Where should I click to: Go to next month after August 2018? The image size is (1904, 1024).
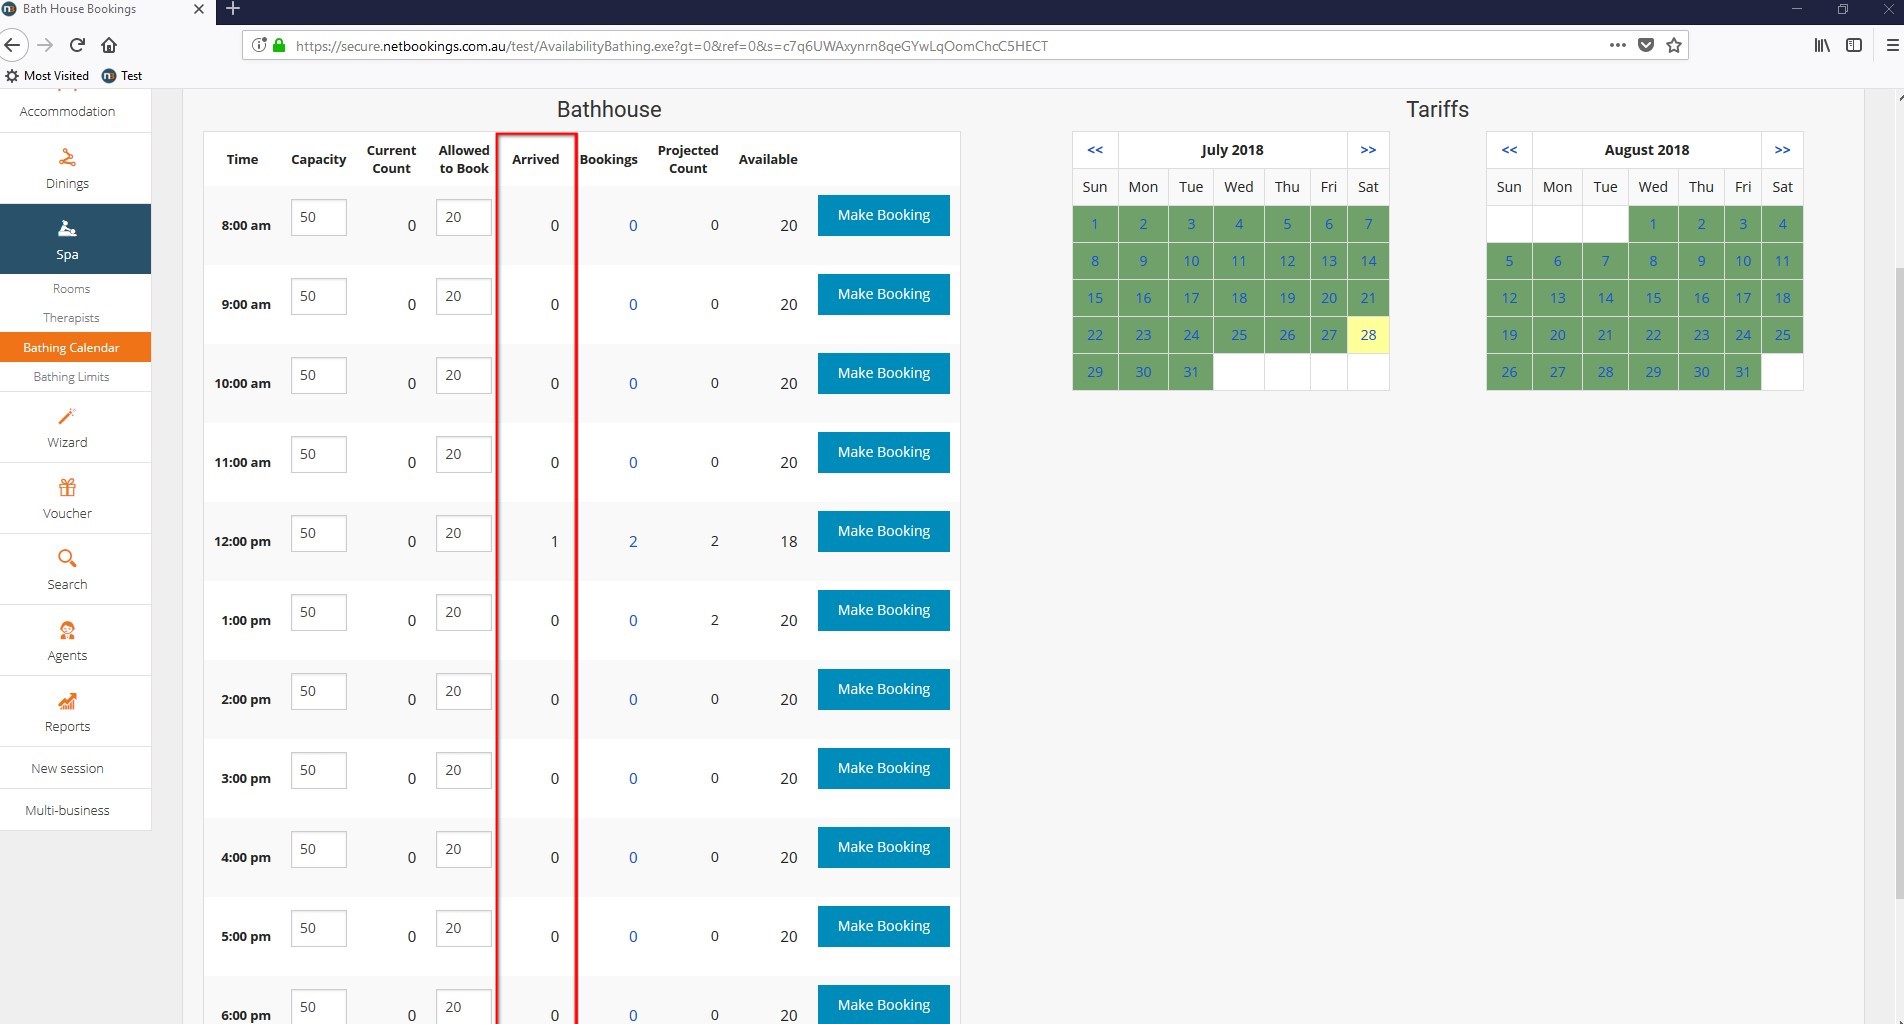coord(1782,150)
